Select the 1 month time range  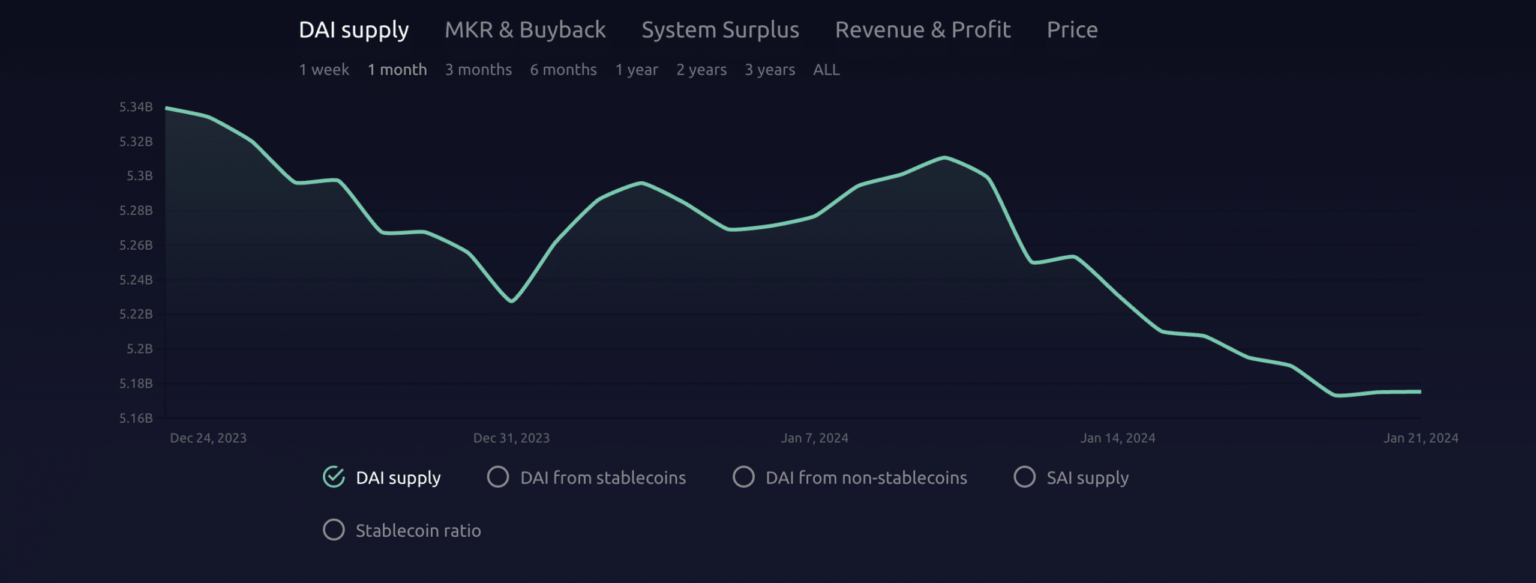[x=397, y=70]
